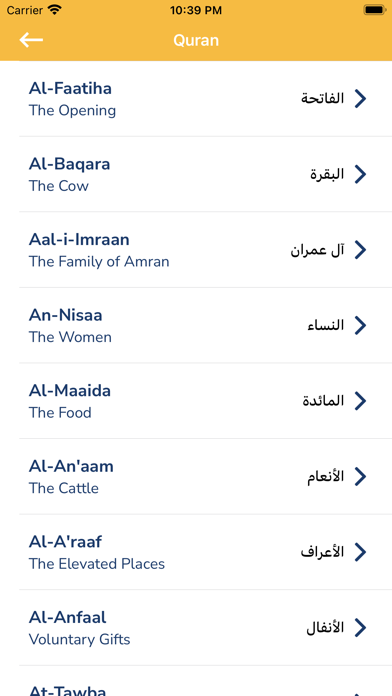Tap chevron beside Al-Baqara row
Screen dimensions: 392x696
[x=360, y=174]
